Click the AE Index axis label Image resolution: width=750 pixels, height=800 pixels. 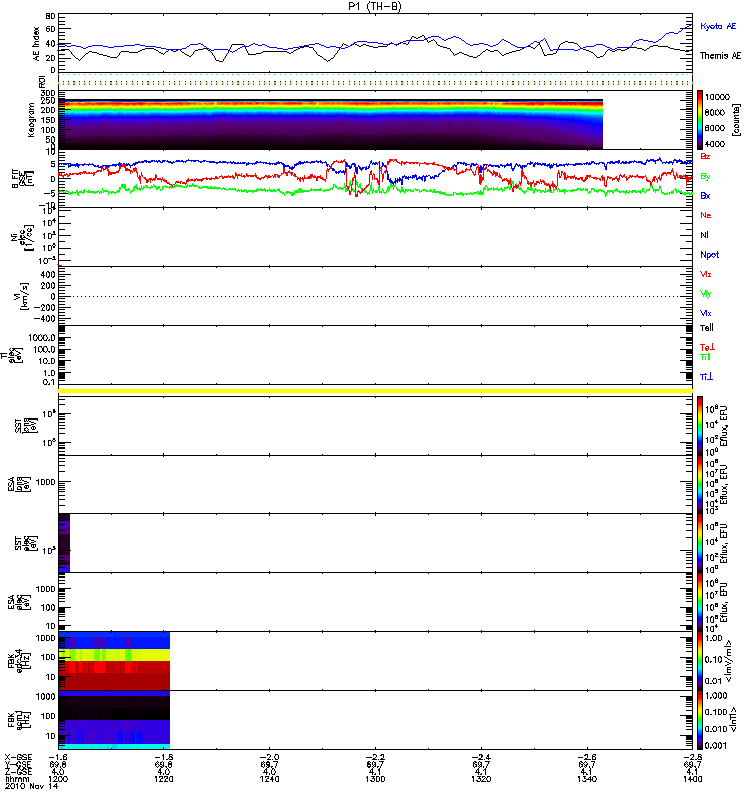pos(36,44)
